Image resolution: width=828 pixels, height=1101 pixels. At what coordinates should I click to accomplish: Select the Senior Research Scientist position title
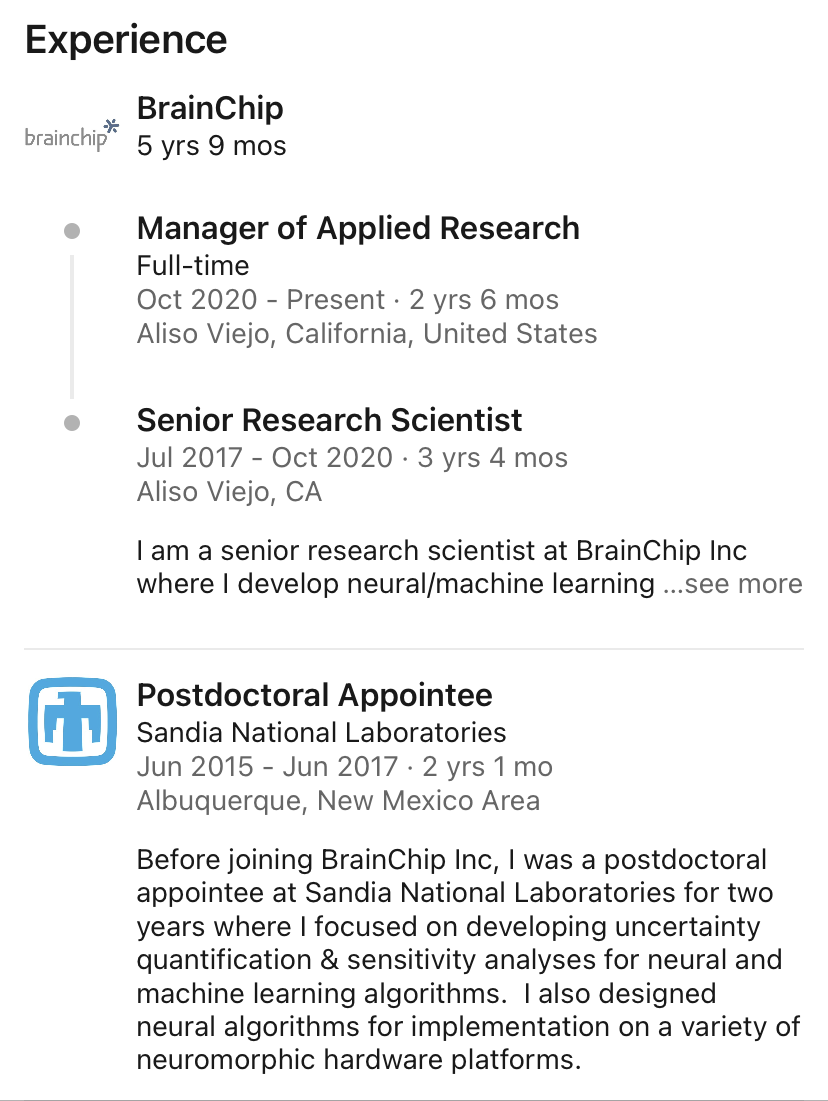point(329,420)
